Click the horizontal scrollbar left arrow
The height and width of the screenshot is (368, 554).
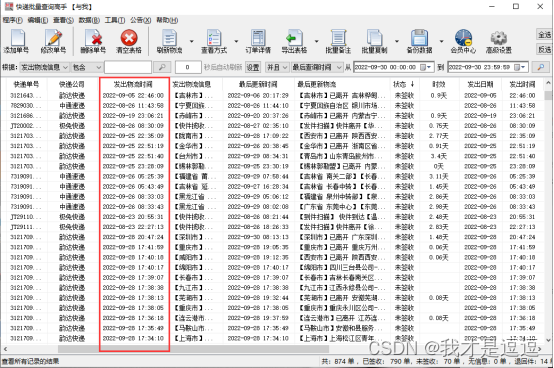click(5, 349)
